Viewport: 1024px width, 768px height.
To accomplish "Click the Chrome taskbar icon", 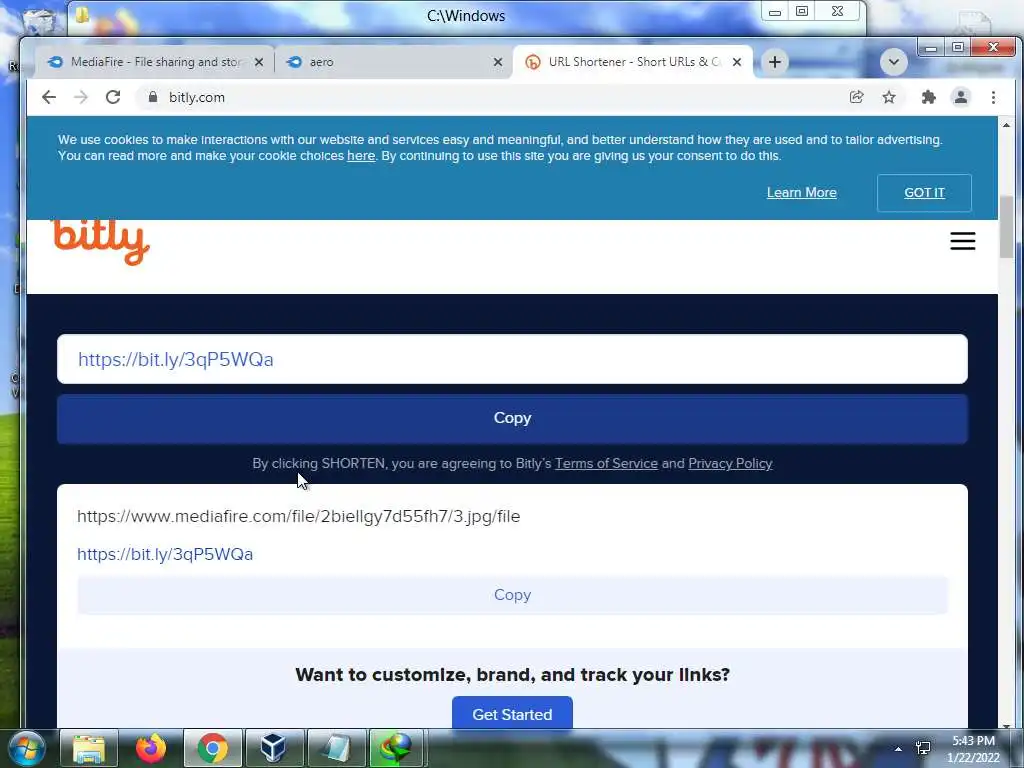I will 212,748.
